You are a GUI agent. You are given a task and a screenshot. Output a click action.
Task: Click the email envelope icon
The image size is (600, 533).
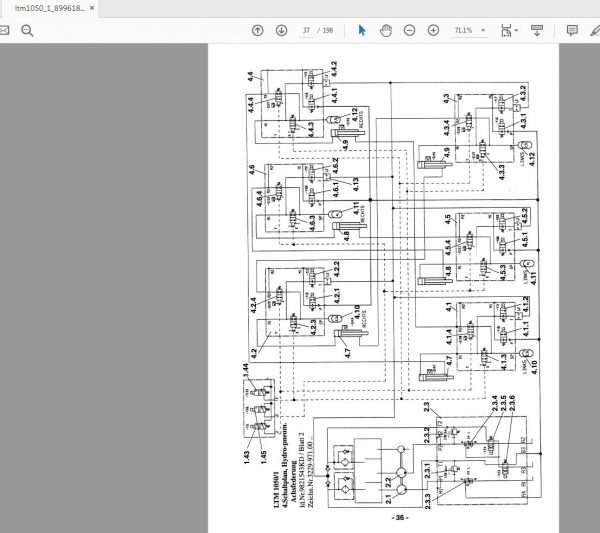[4, 30]
